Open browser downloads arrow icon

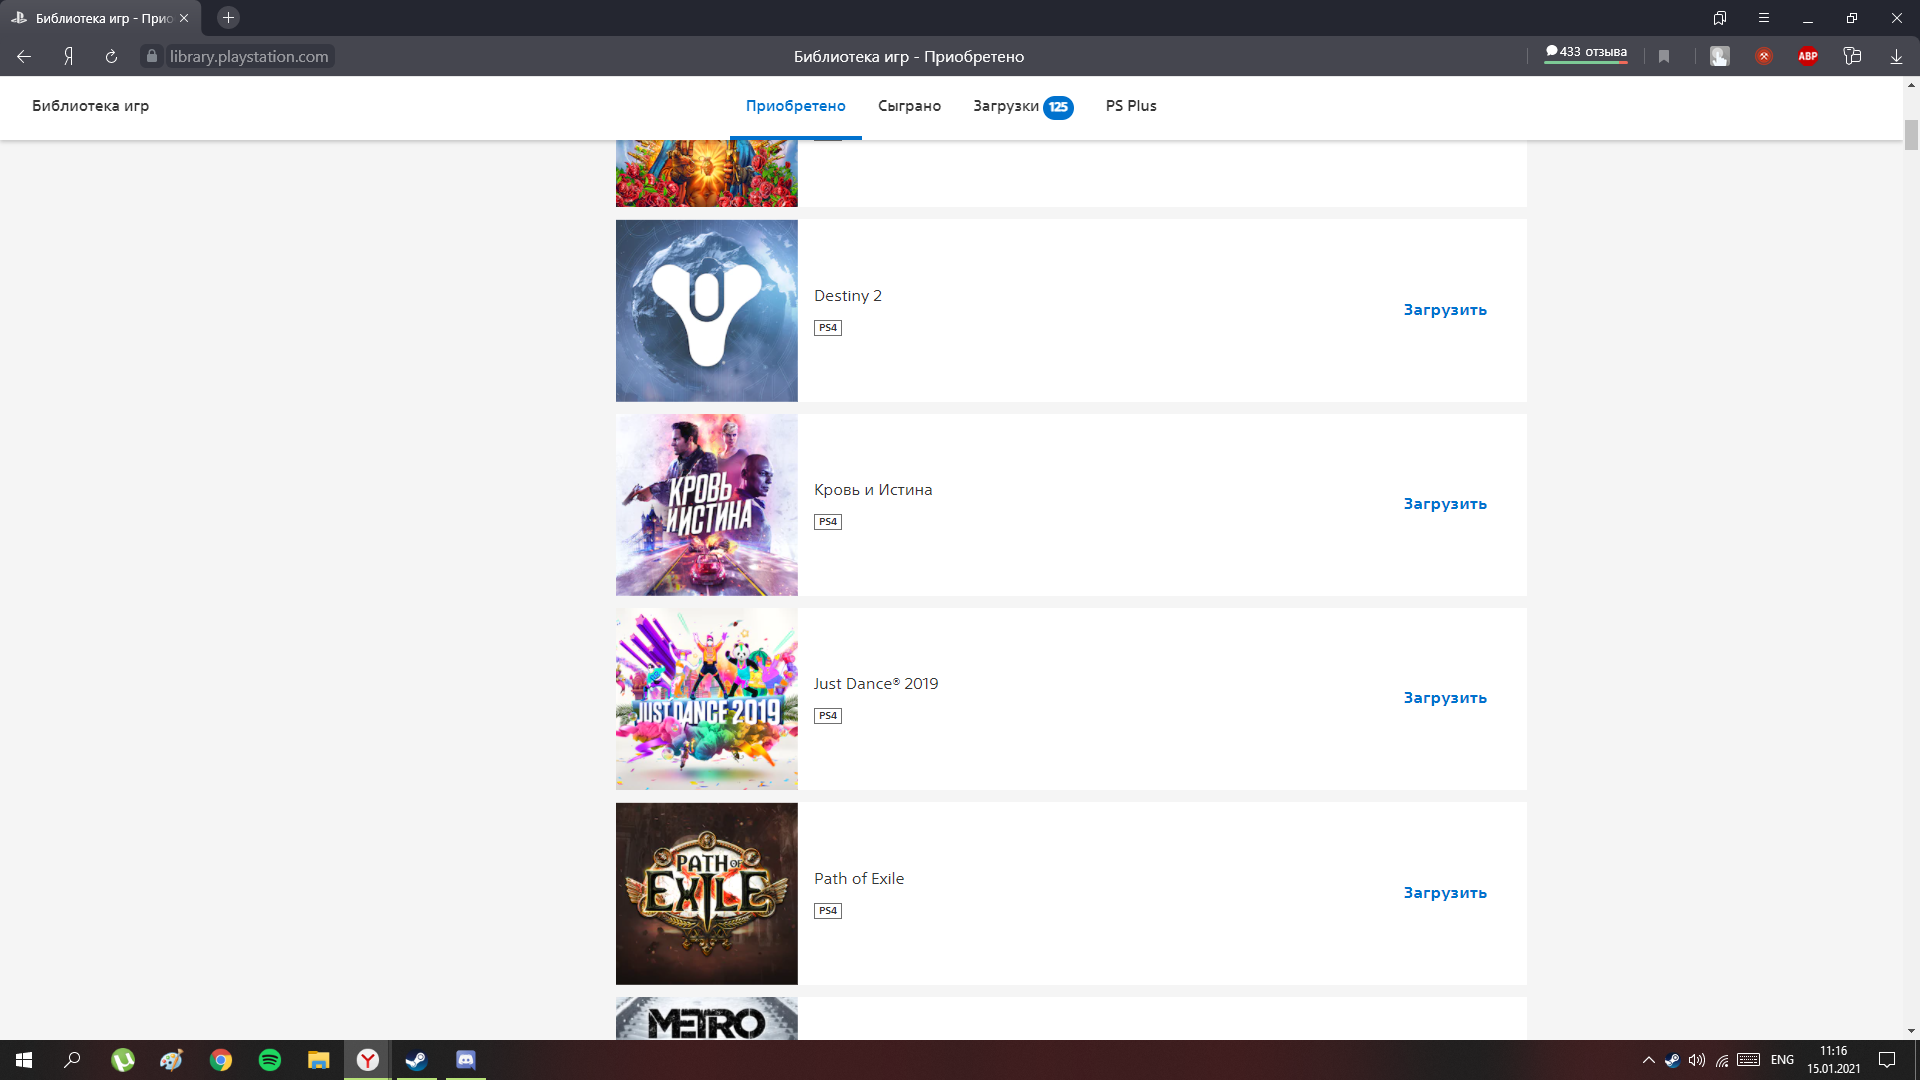click(x=1896, y=56)
